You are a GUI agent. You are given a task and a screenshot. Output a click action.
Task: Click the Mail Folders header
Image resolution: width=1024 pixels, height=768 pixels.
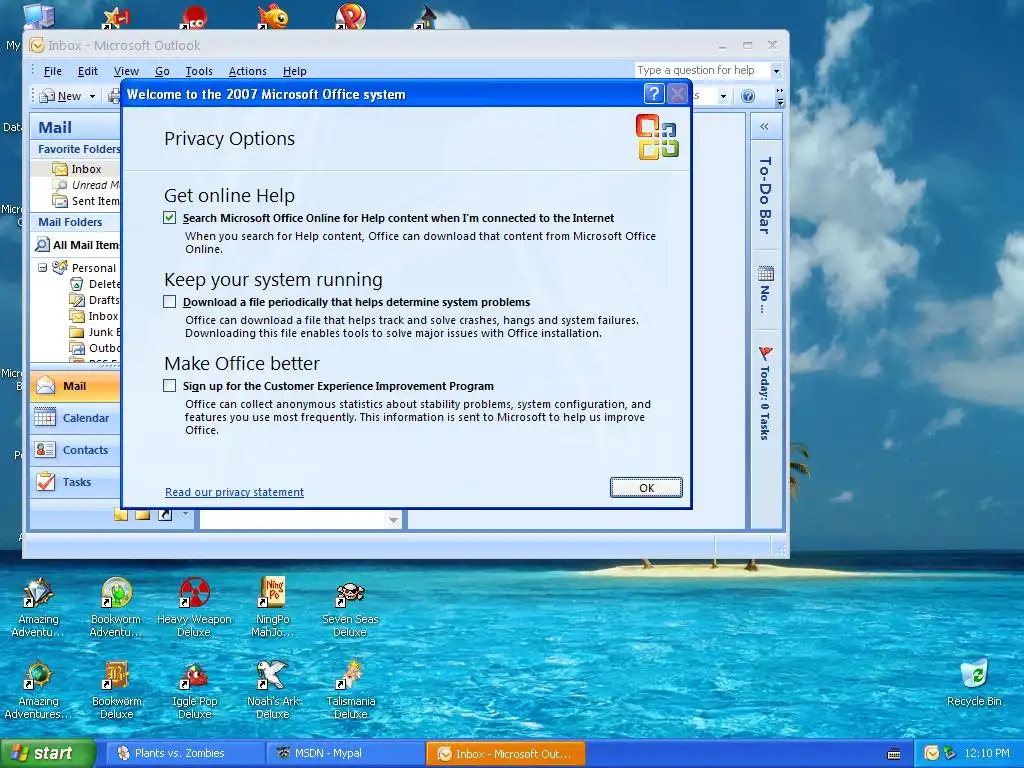76,222
